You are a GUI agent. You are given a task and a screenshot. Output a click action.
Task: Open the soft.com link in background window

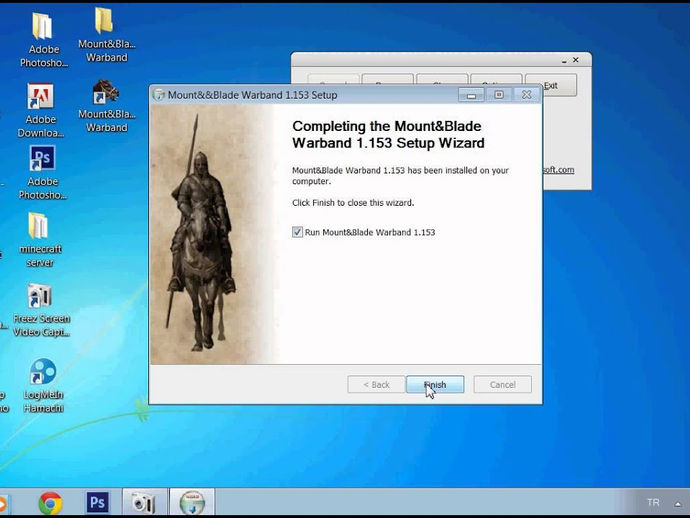tap(558, 170)
